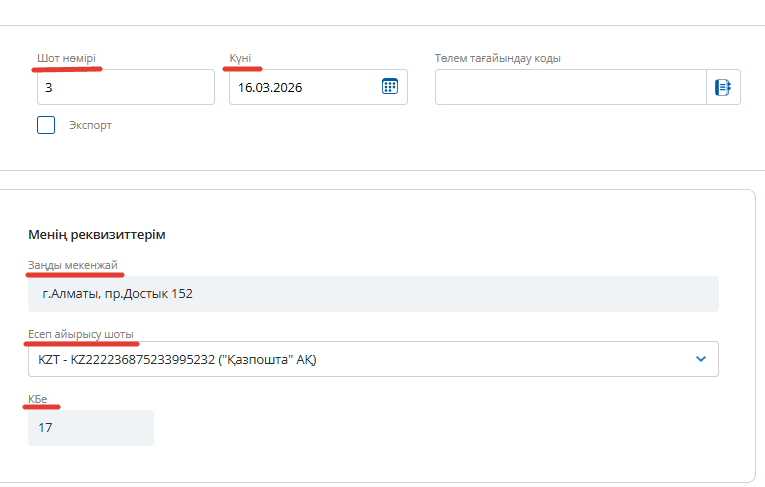Click the 16.03.2026 date value
This screenshot has height=487, width=765.
270,87
